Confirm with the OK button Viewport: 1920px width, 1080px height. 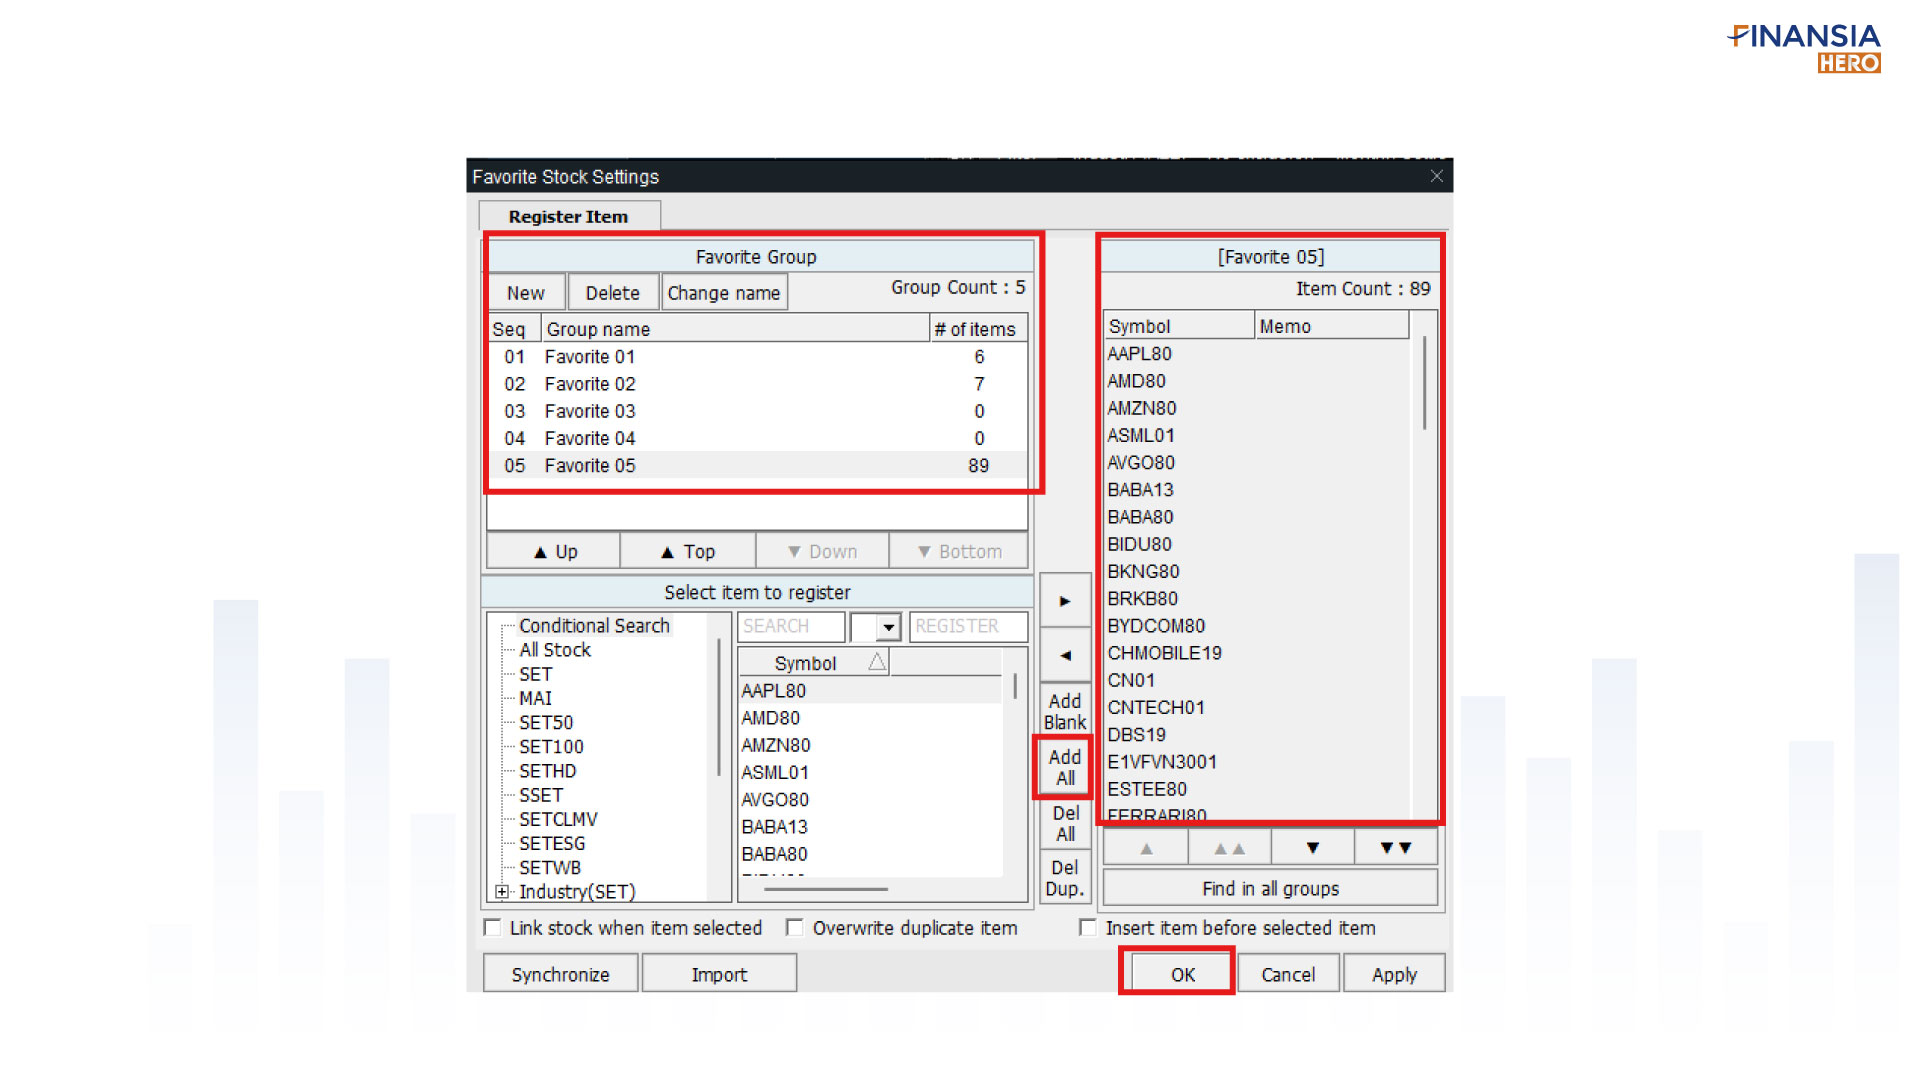[x=1182, y=974]
